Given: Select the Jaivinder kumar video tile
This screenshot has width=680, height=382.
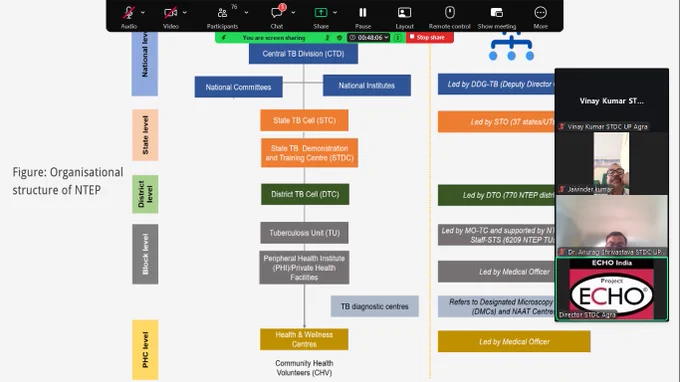Looking at the screenshot, I should (x=611, y=163).
